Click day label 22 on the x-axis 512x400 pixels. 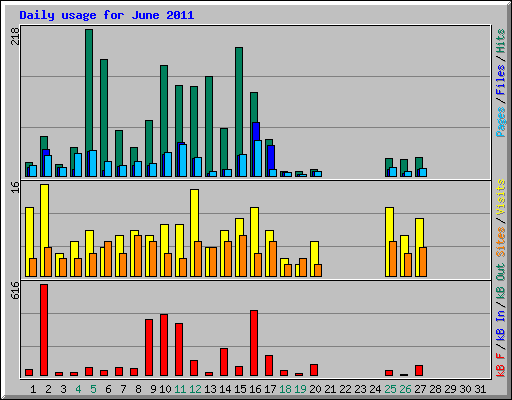click(x=345, y=389)
